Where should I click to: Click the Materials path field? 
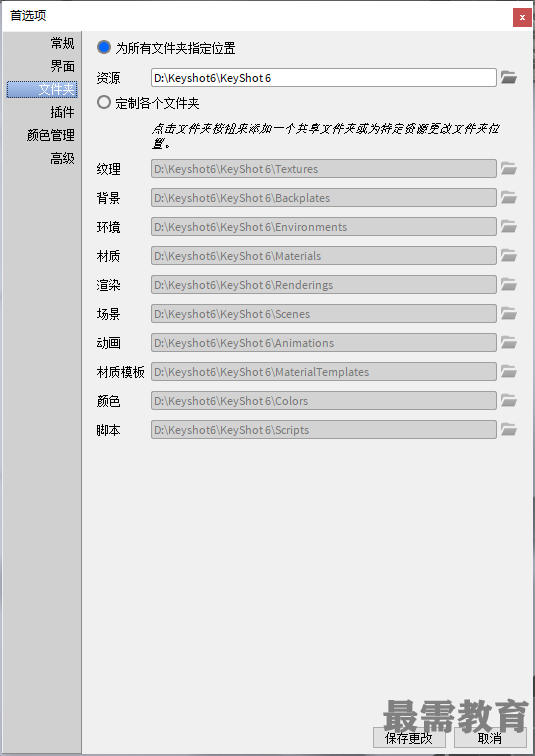click(323, 256)
